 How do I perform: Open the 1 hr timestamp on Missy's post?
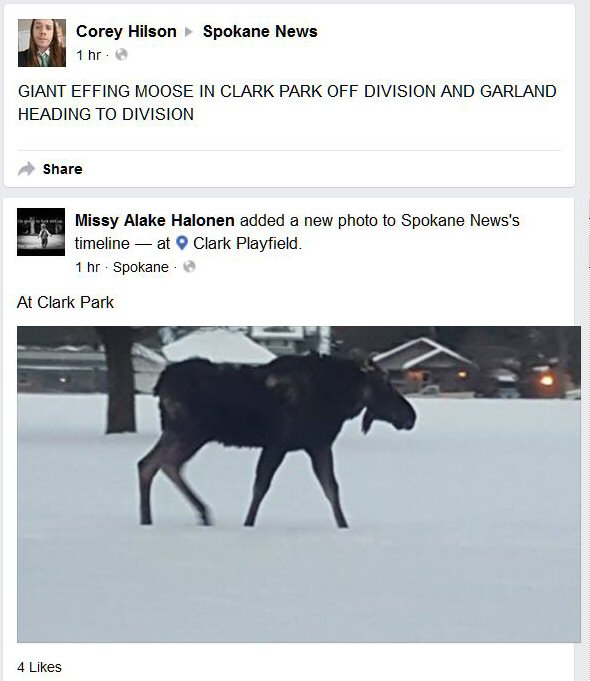(87, 267)
